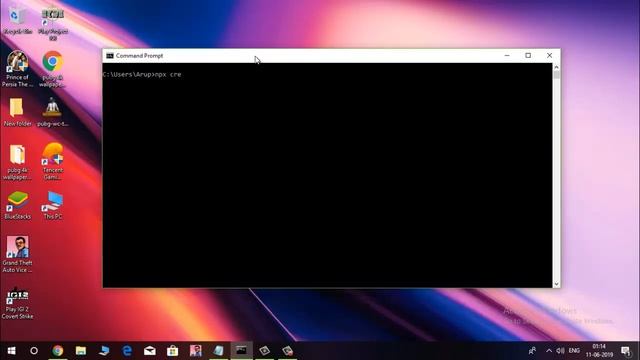Open the Windows Start menu
Viewport: 640px width, 360px height.
pos(11,351)
